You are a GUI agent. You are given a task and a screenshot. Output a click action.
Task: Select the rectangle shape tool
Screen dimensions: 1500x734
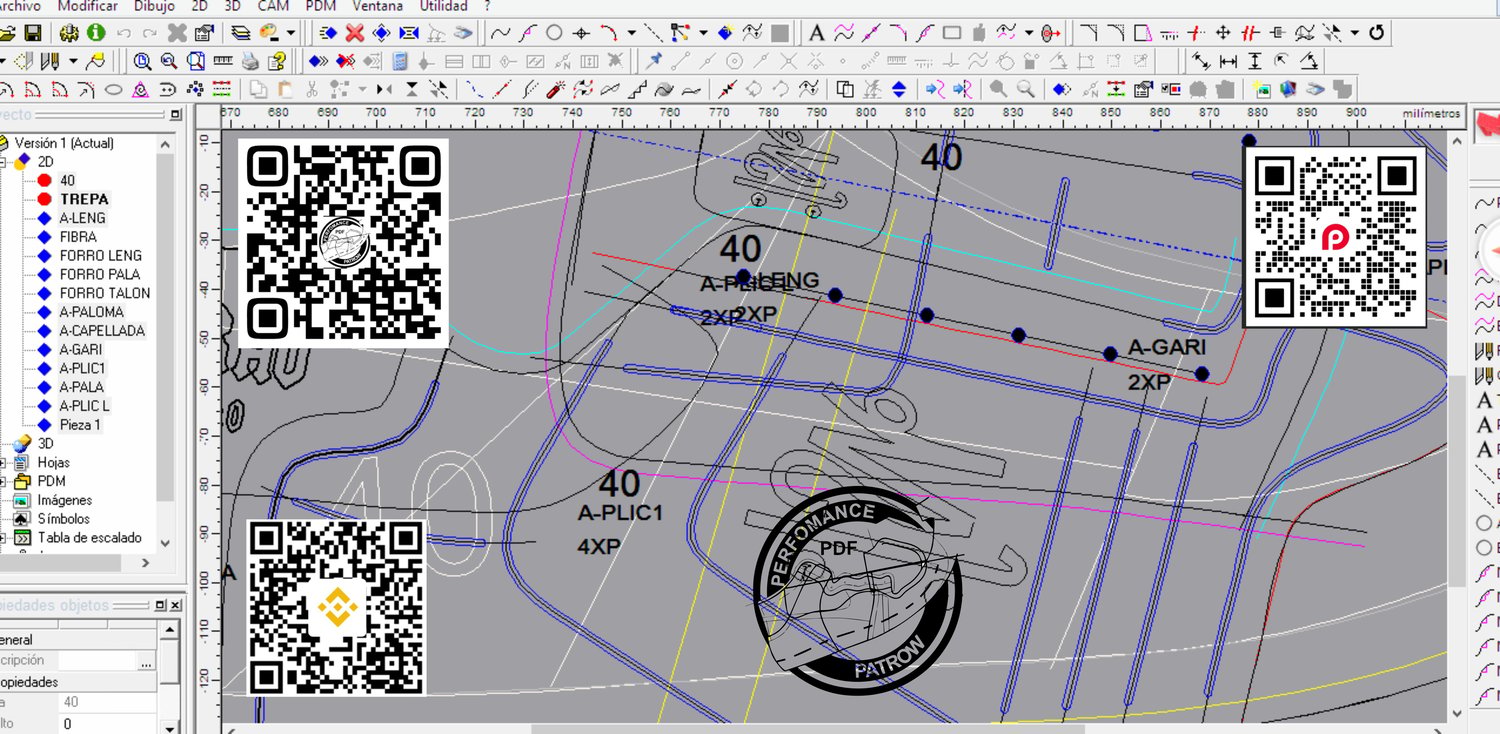point(952,33)
